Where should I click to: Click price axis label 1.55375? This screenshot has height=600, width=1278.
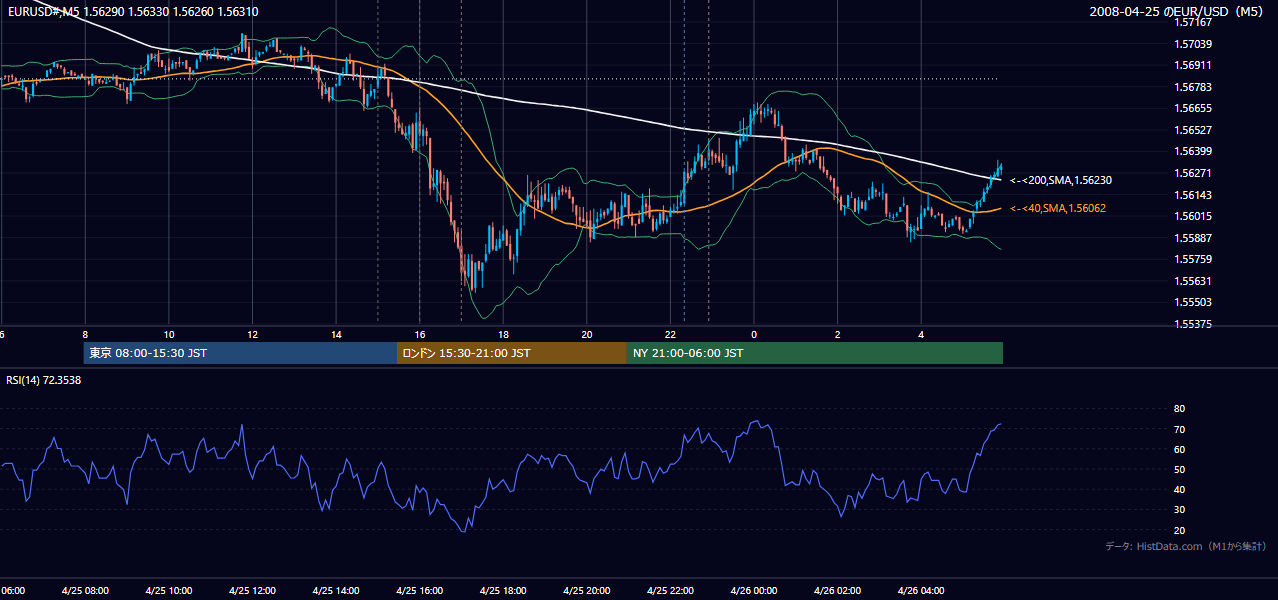pos(1193,324)
